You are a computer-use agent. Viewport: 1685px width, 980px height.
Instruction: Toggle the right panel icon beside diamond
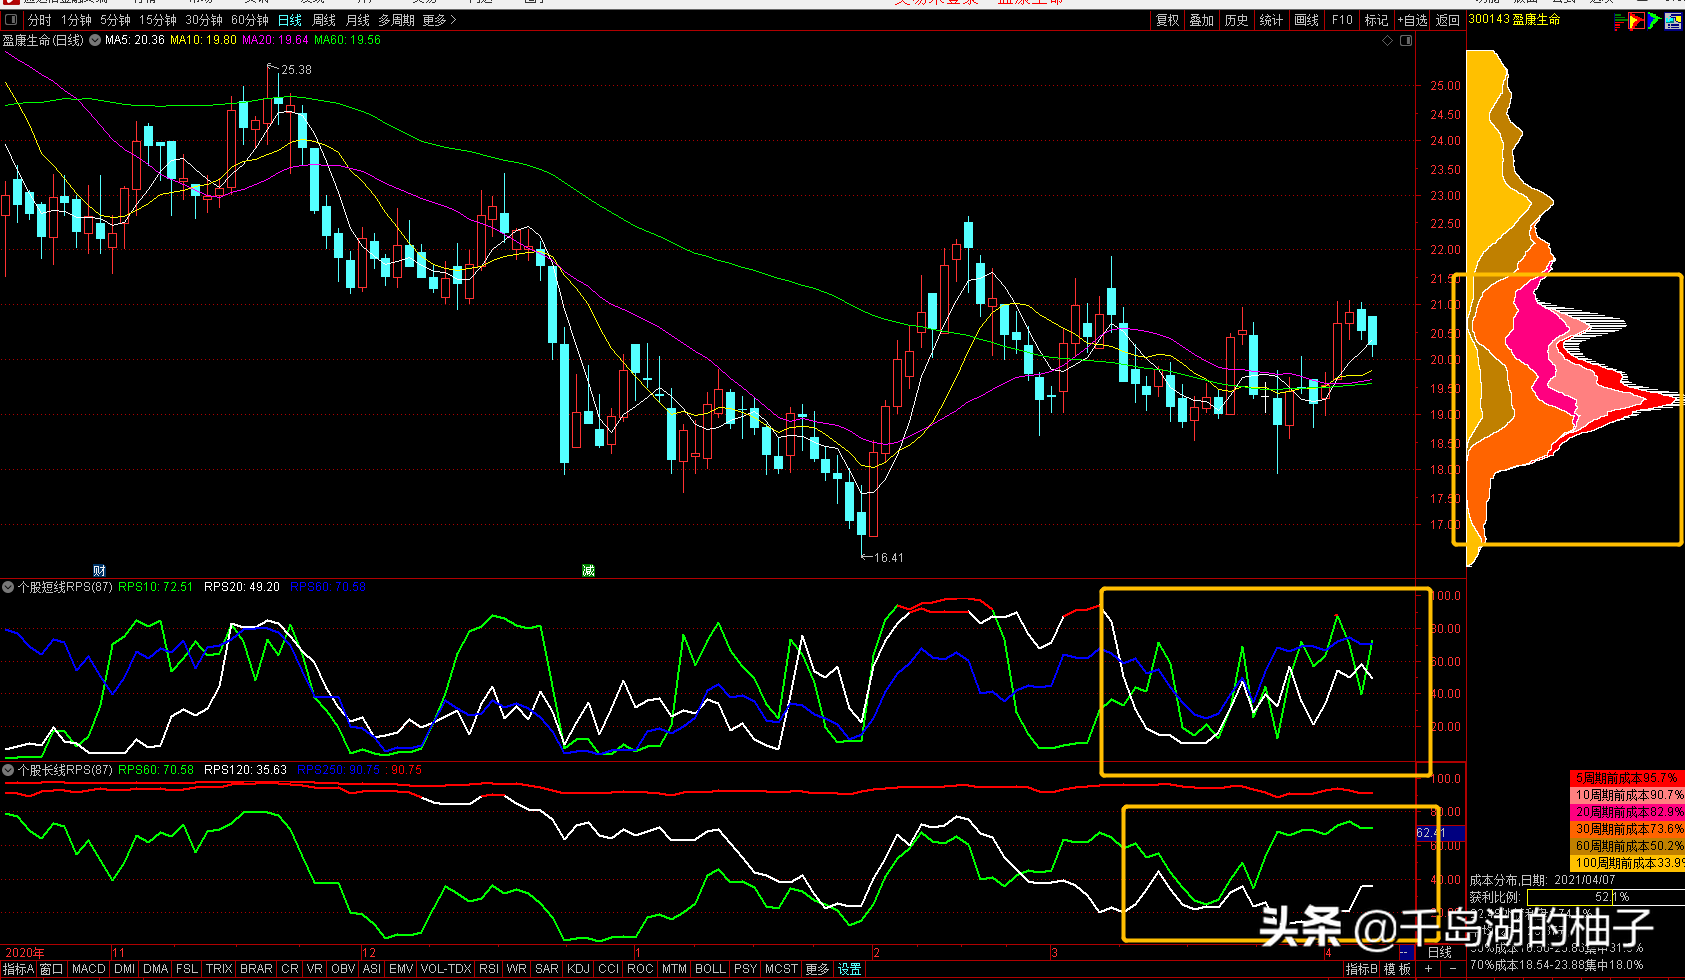point(1406,41)
